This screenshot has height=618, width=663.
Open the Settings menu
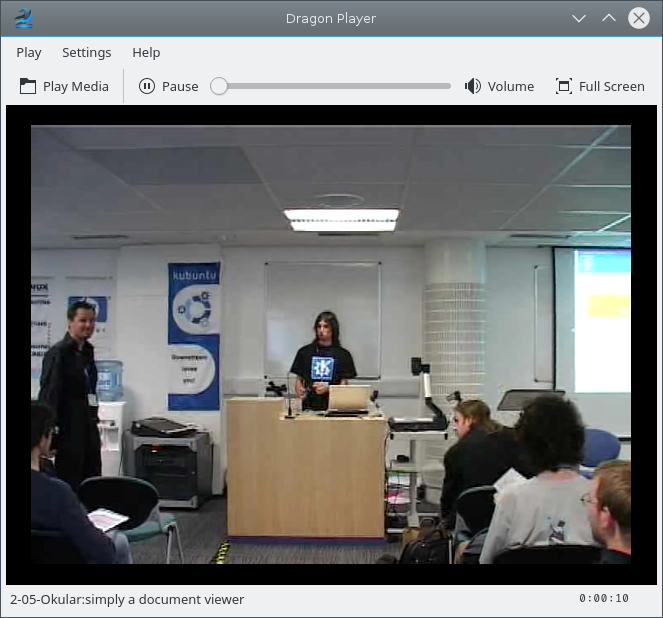(87, 52)
